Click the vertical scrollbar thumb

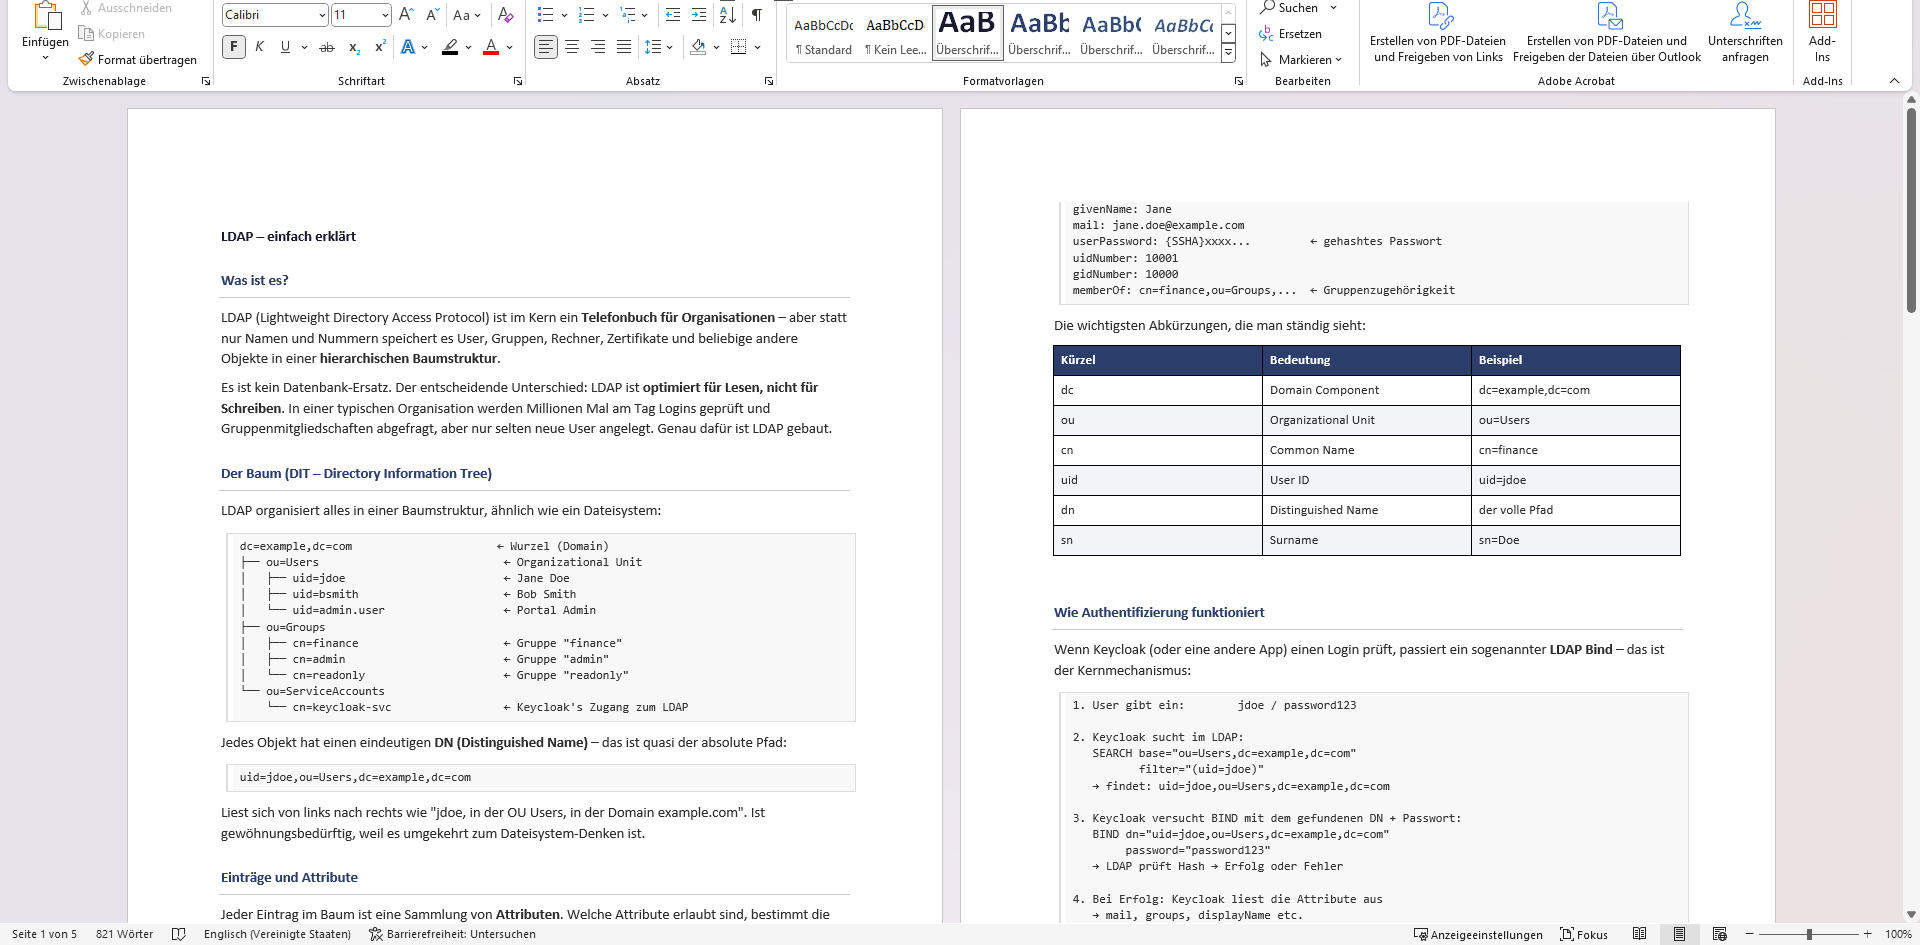pyautogui.click(x=1911, y=210)
